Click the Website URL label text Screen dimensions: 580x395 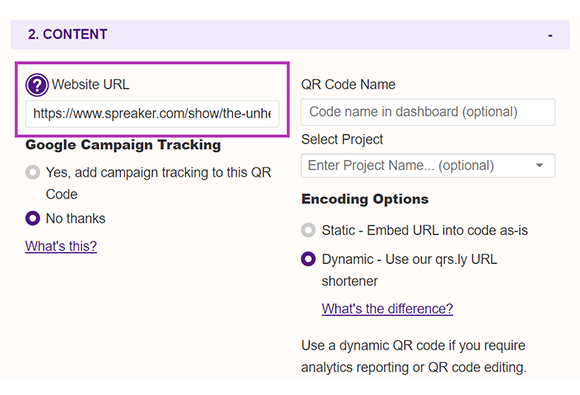coord(91,84)
